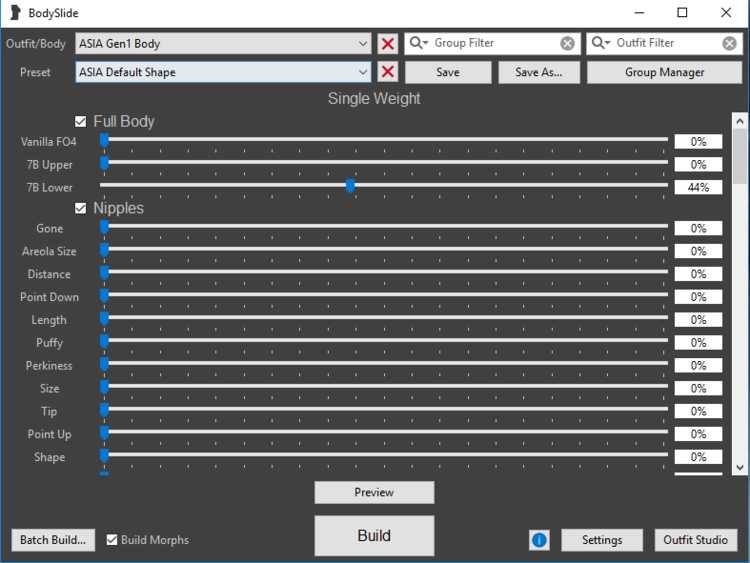This screenshot has height=563, width=750.
Task: Click into the Outfit Filter text field
Action: 667,44
